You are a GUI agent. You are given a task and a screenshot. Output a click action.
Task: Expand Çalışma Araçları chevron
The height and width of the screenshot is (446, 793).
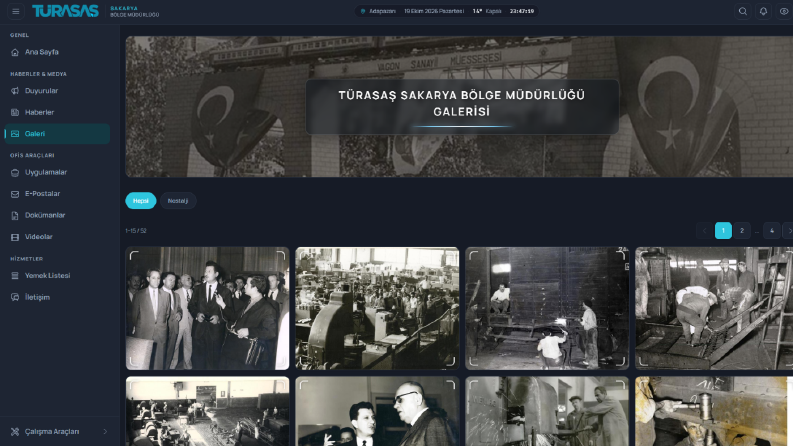pos(105,431)
